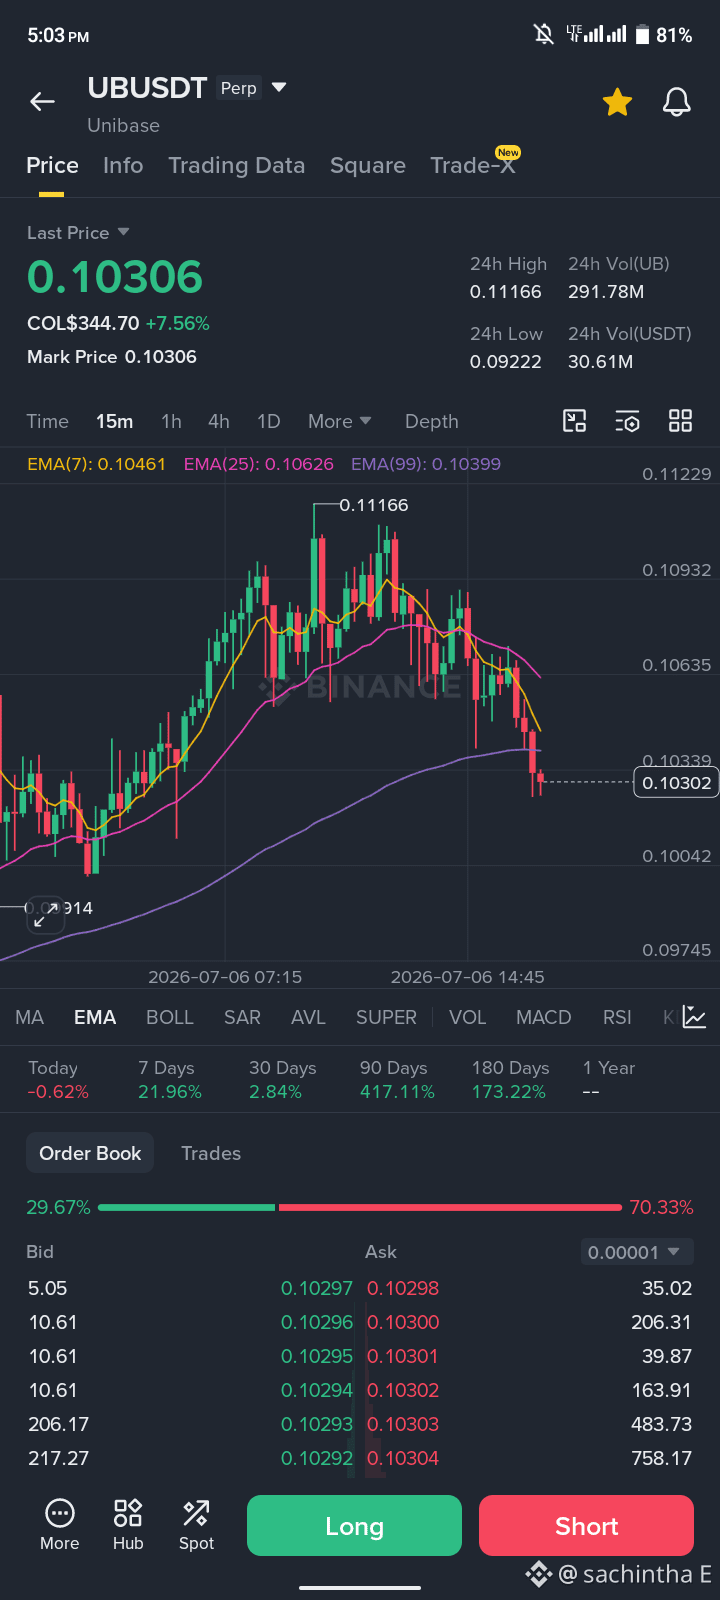
Task: Tap the ask price 0.10304
Action: click(403, 1458)
